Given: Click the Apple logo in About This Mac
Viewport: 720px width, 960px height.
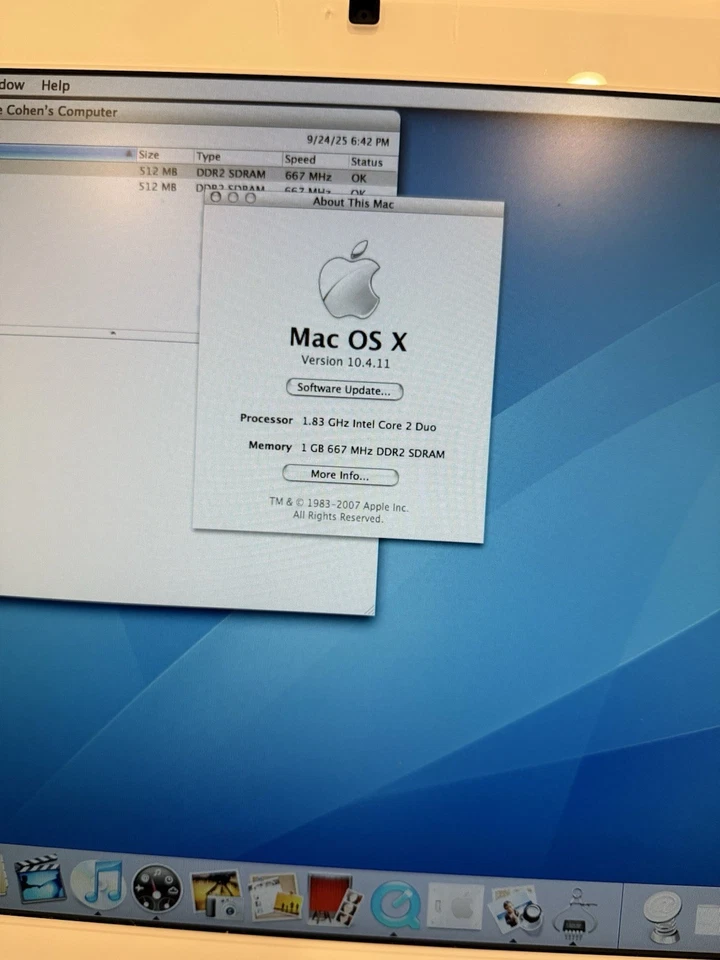Looking at the screenshot, I should (x=350, y=280).
